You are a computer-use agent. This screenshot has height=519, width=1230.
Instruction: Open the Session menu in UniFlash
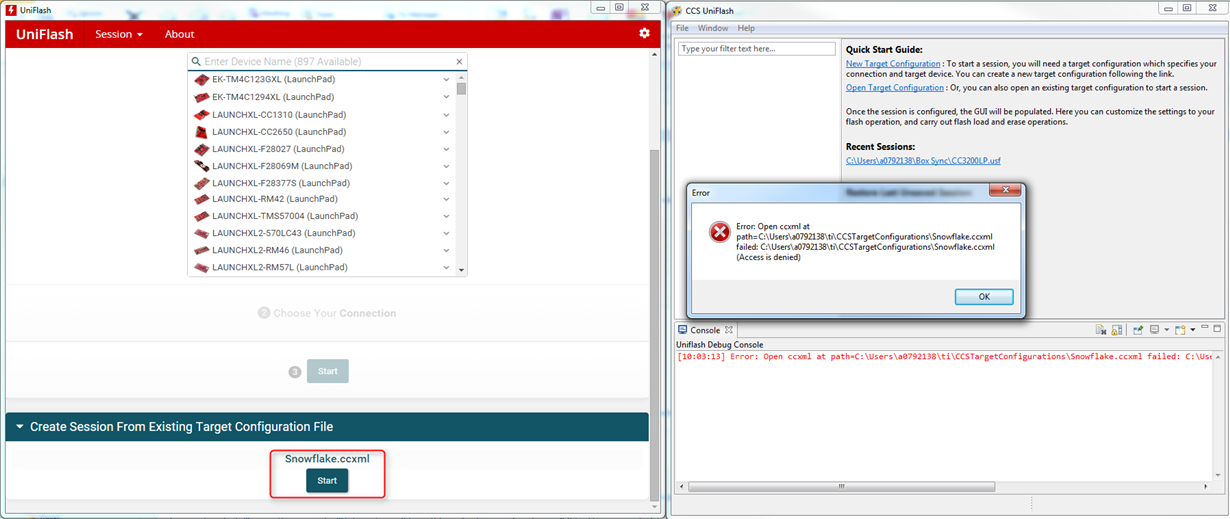118,34
